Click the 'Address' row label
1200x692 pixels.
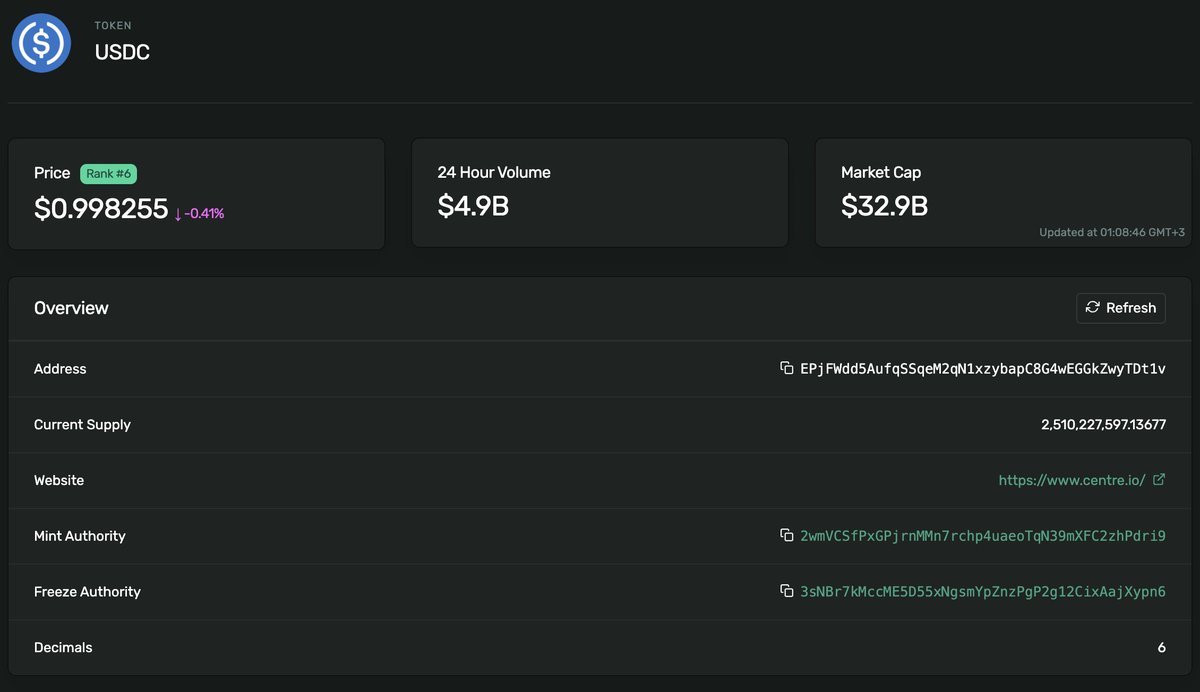click(60, 369)
